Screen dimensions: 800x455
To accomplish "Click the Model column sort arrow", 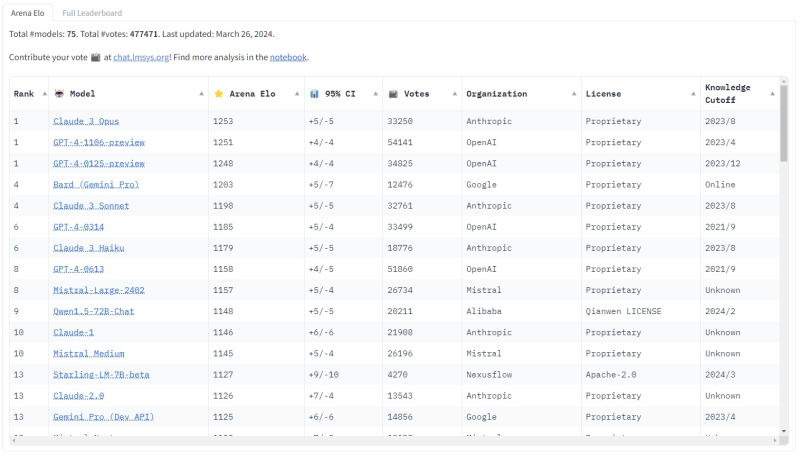I will (x=199, y=94).
